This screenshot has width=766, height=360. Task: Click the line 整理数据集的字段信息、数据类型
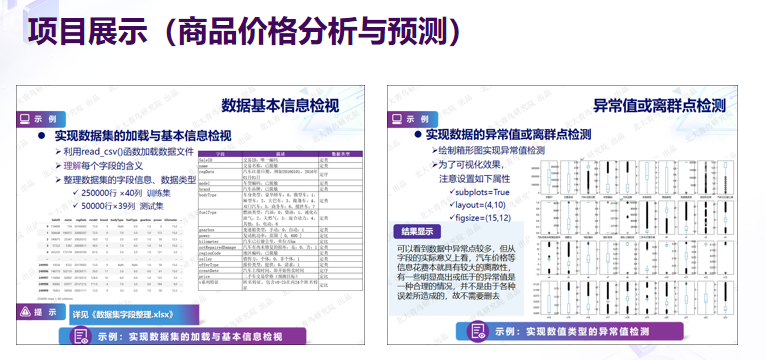click(129, 179)
